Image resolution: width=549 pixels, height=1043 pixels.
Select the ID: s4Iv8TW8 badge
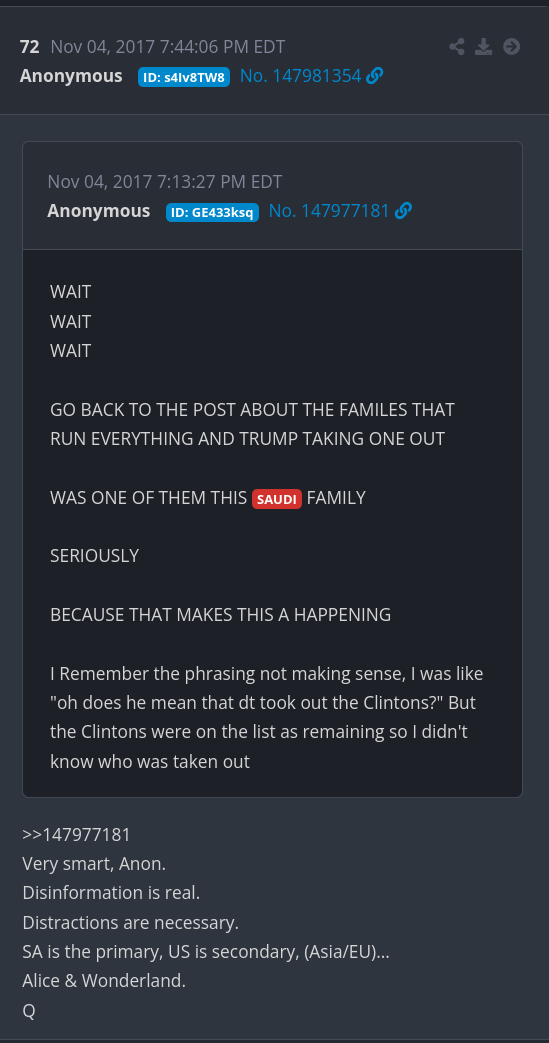184,77
